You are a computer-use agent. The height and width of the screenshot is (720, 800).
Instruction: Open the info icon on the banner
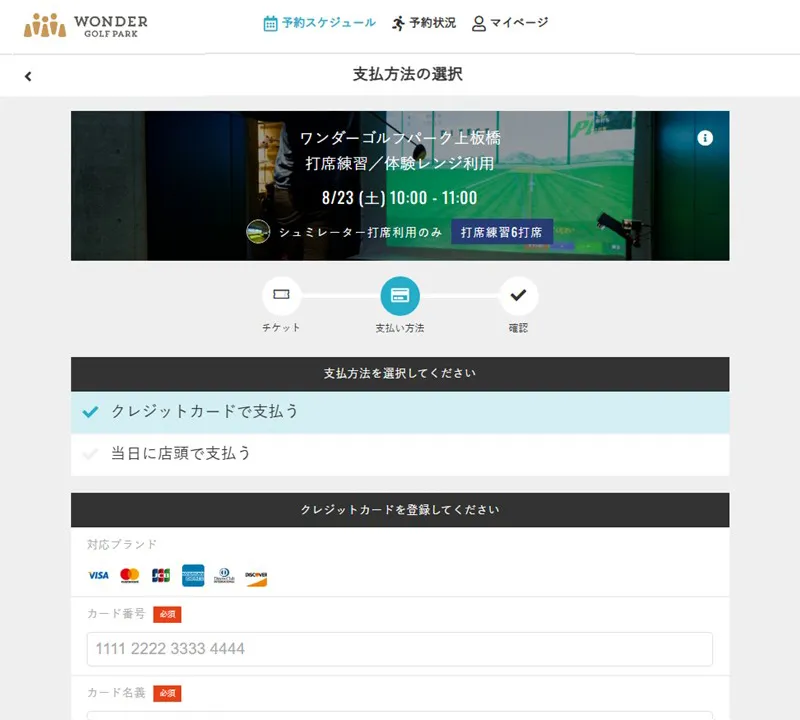[705, 138]
